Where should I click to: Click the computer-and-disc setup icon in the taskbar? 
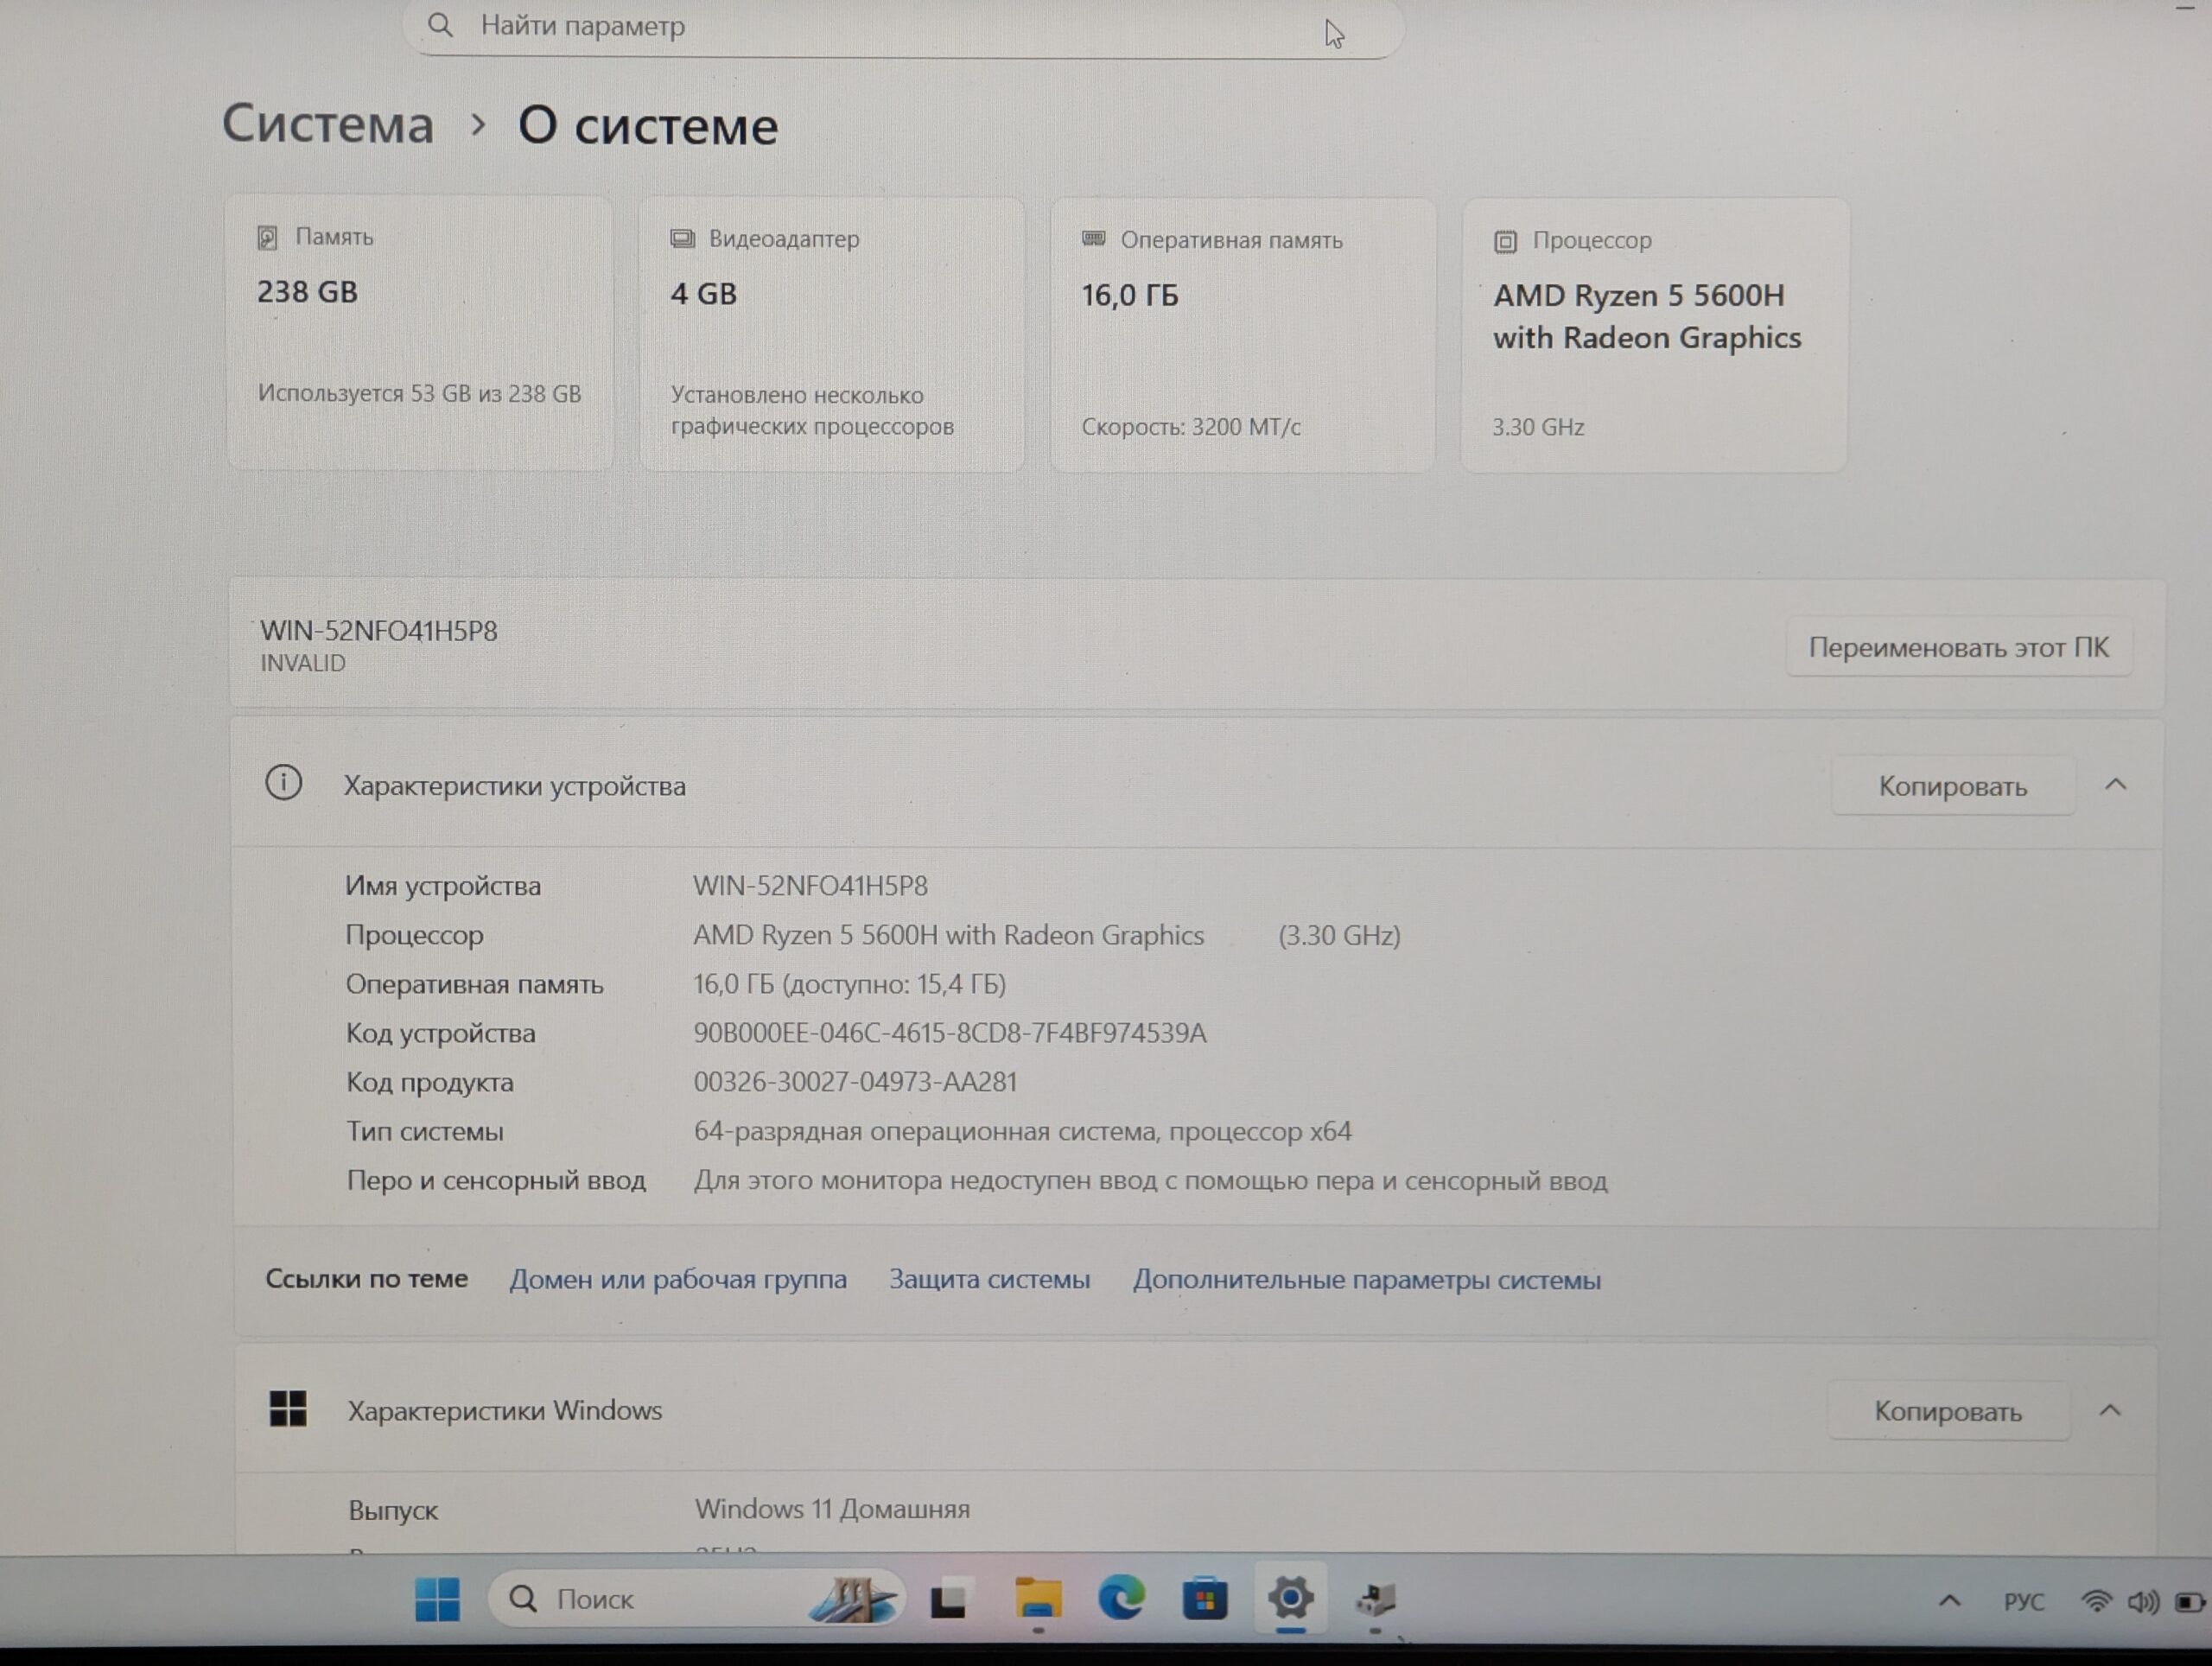point(1375,1599)
